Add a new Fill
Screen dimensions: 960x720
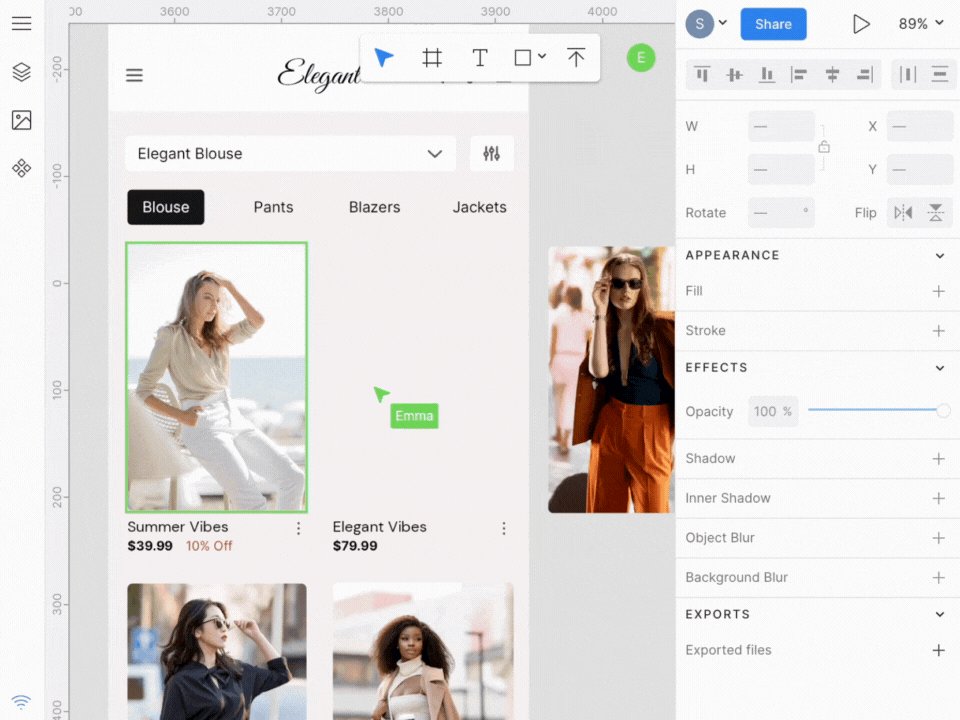tap(938, 291)
